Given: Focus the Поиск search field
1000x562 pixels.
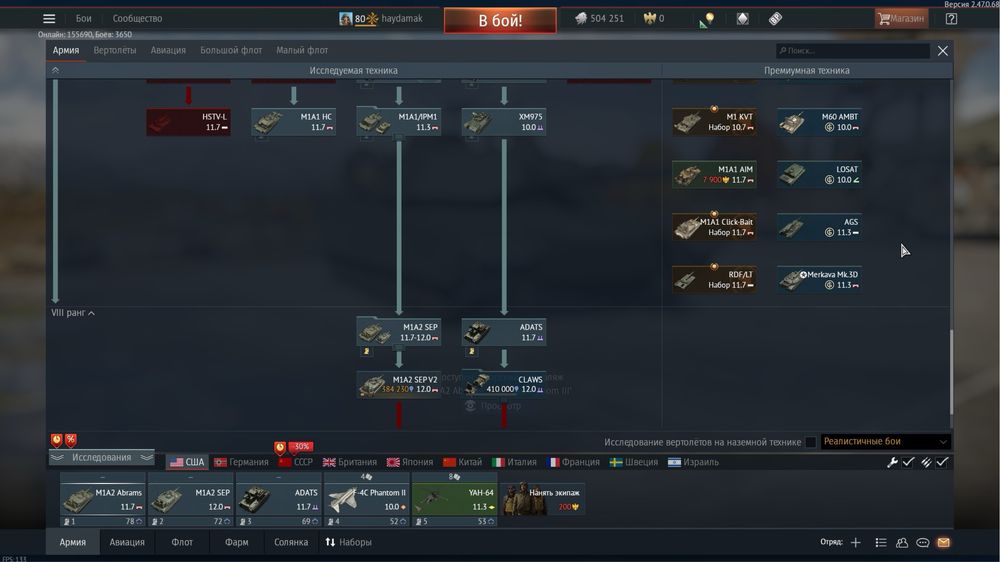Looking at the screenshot, I should click(x=853, y=50).
